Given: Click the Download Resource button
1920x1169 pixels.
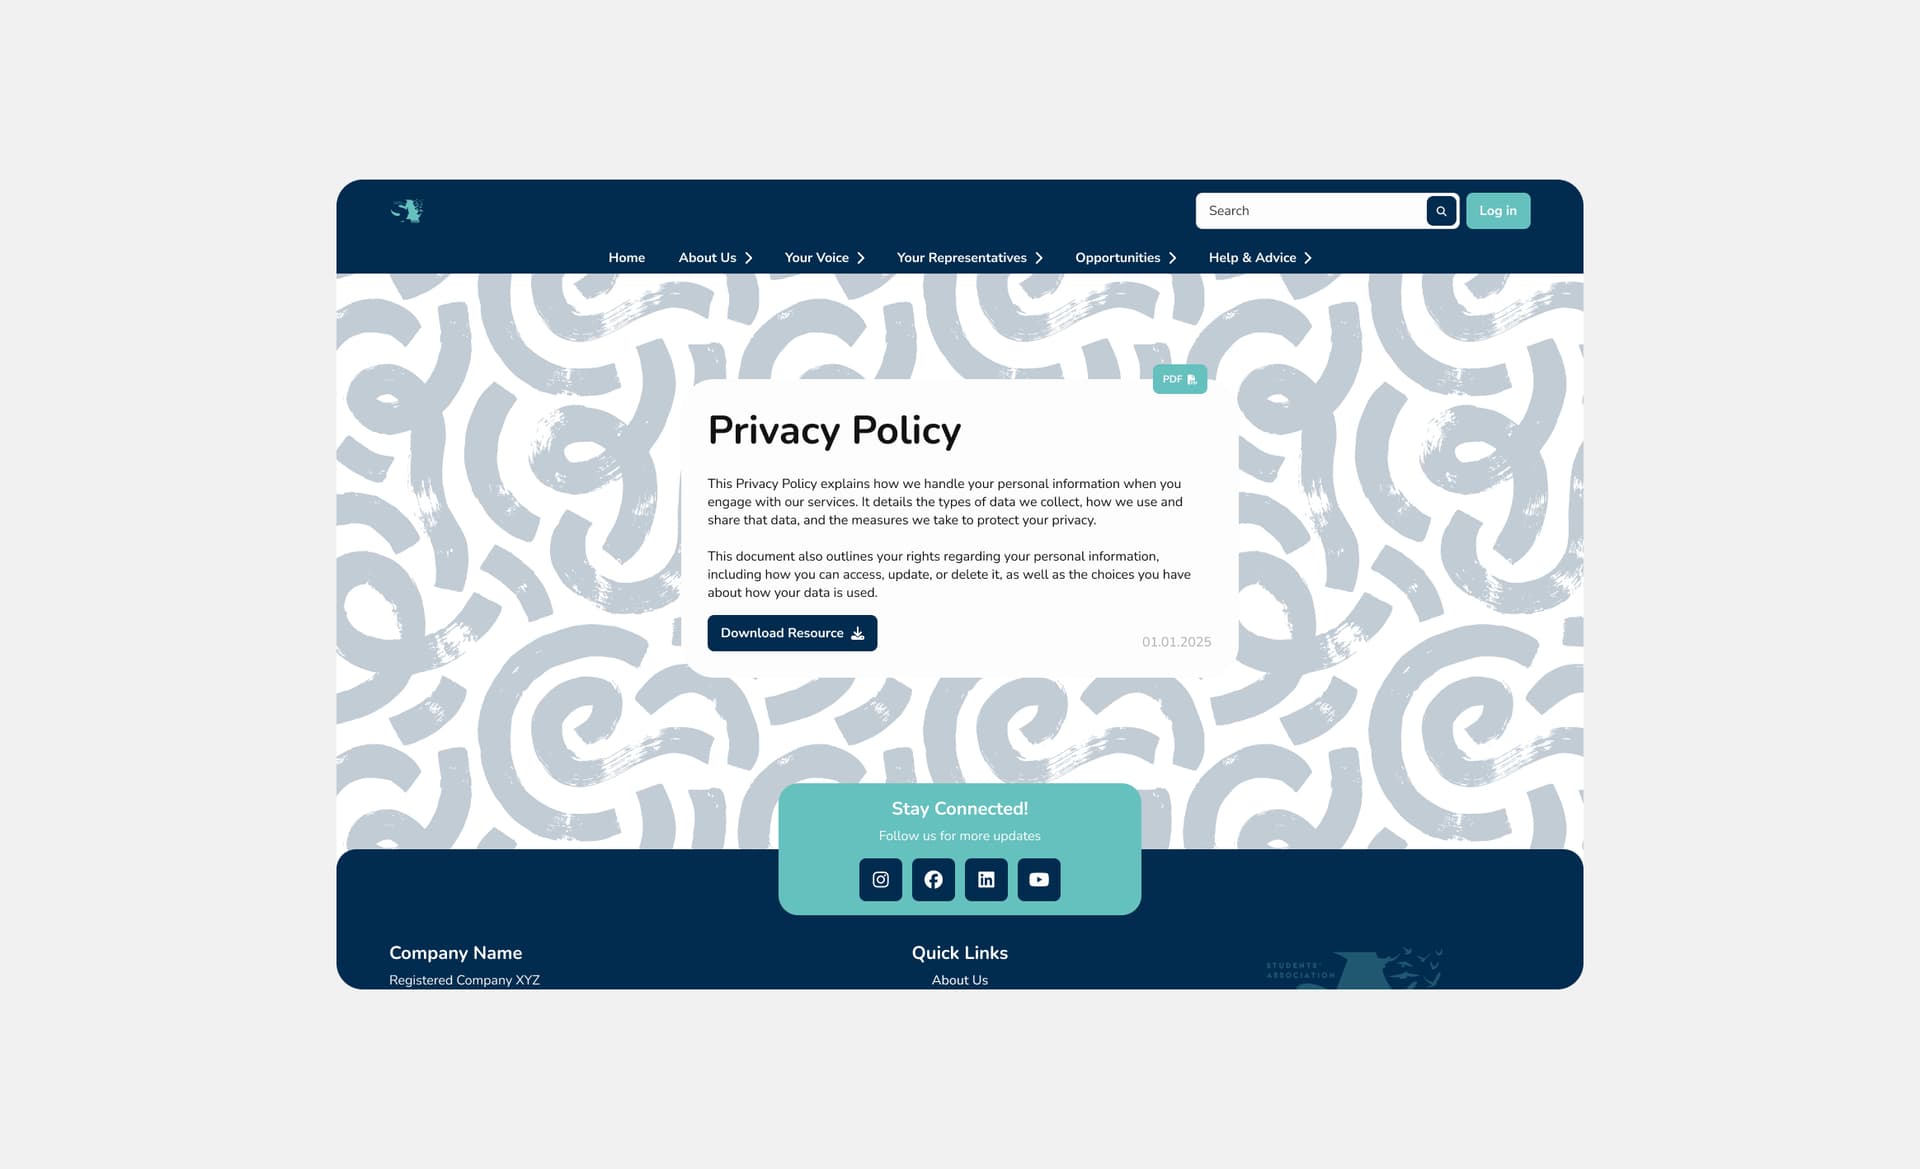Looking at the screenshot, I should click(791, 633).
